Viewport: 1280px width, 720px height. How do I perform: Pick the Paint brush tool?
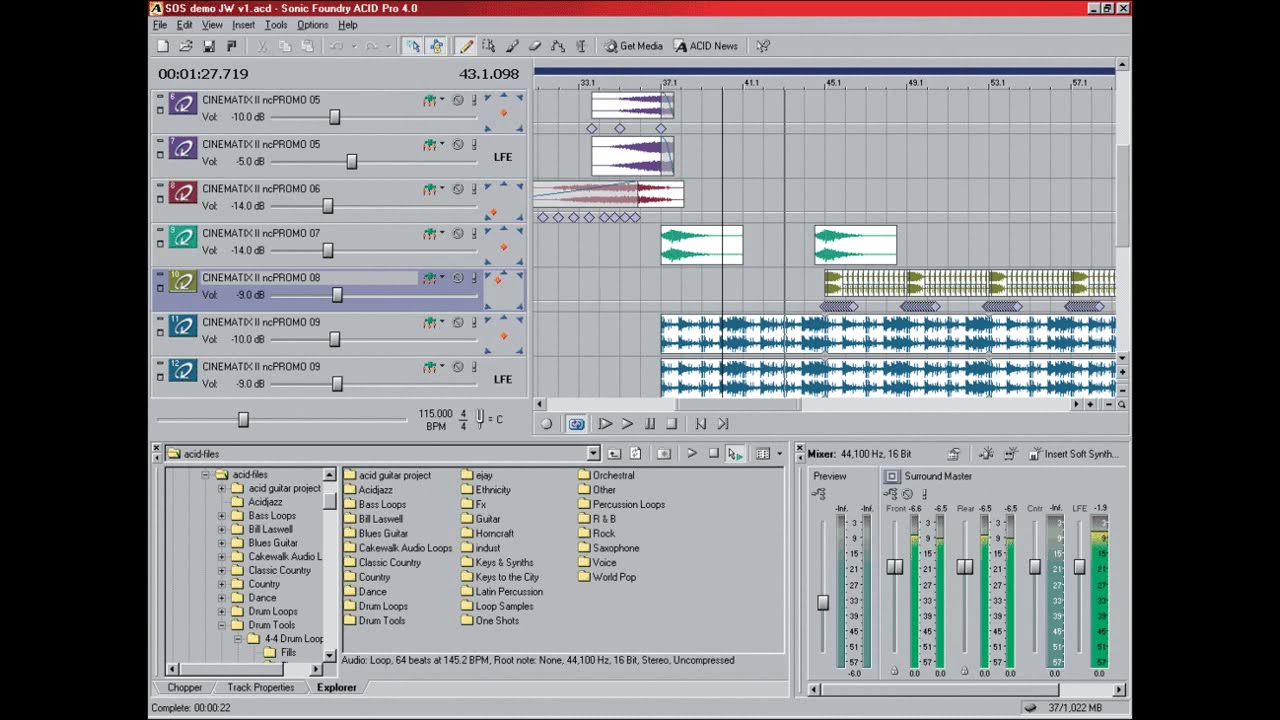pyautogui.click(x=512, y=46)
